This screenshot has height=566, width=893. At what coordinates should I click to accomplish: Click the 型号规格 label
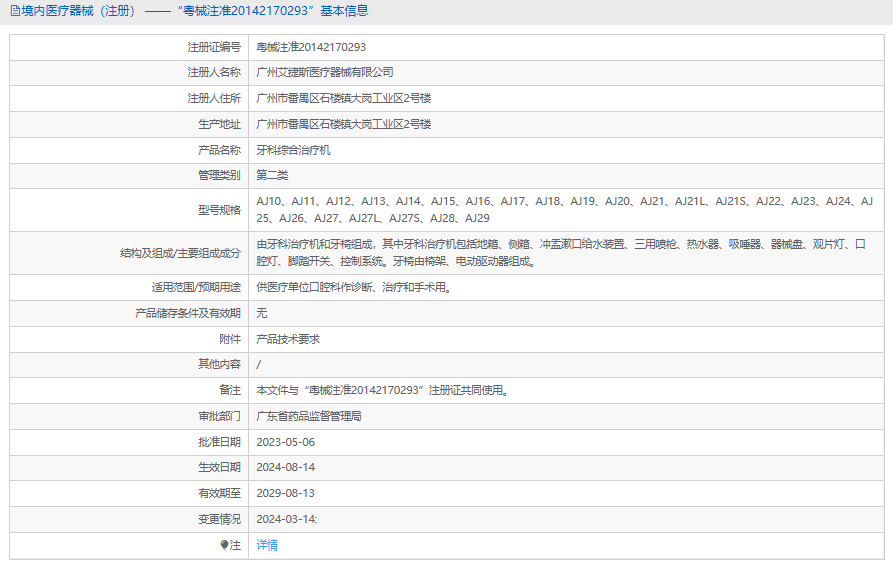point(219,210)
